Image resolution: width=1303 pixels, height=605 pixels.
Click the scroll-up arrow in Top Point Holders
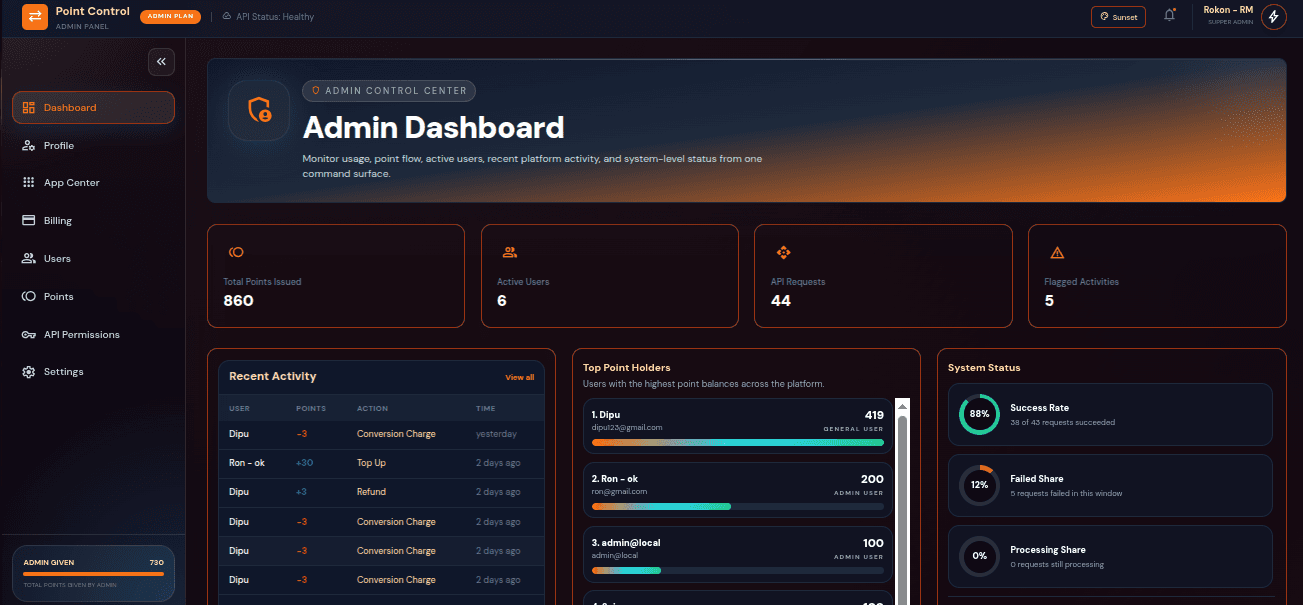[x=902, y=406]
